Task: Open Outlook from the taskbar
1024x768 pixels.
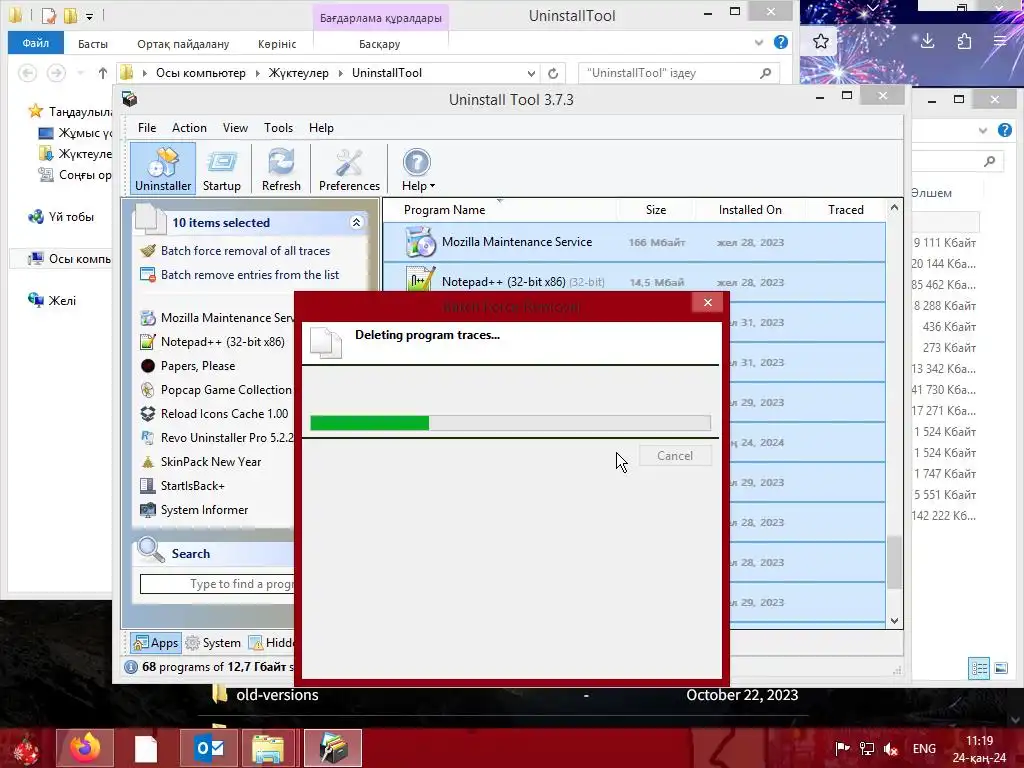Action: (209, 748)
